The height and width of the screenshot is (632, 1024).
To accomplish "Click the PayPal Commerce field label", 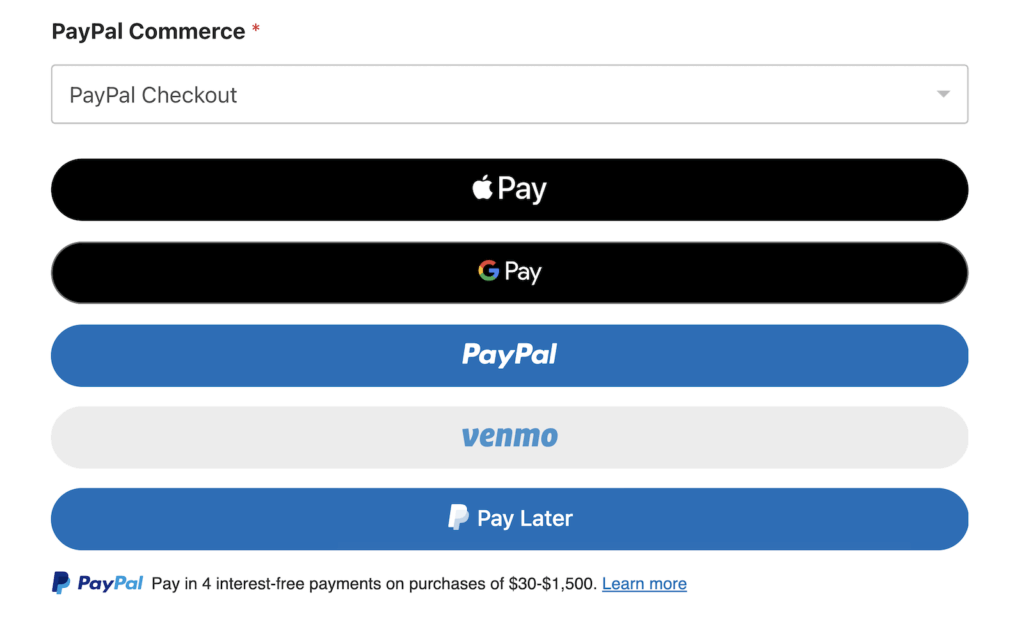I will click(x=148, y=31).
